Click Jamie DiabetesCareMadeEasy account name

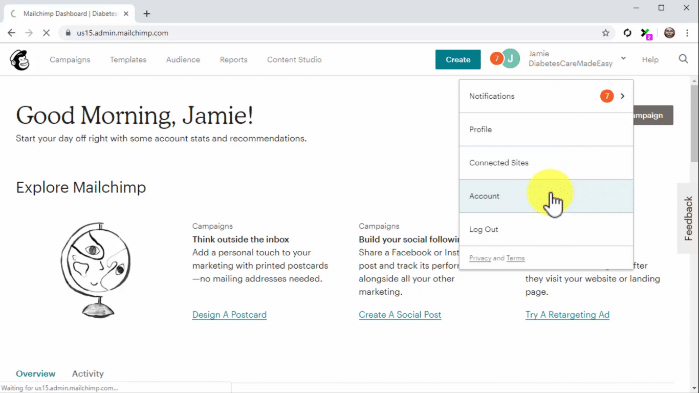pyautogui.click(x=570, y=58)
